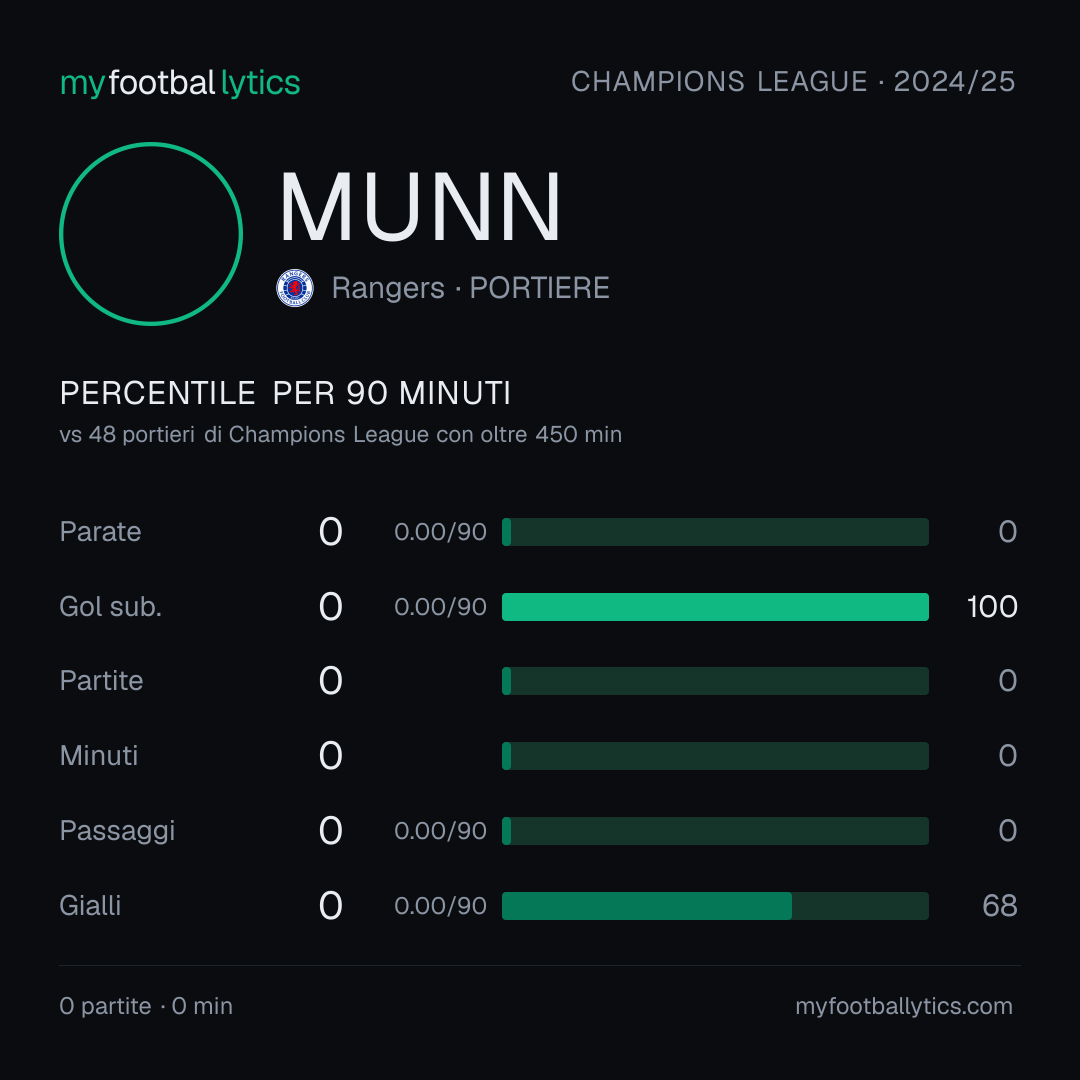Select the Passaggi percentile bar
Screen dimensions: 1080x1080
715,831
